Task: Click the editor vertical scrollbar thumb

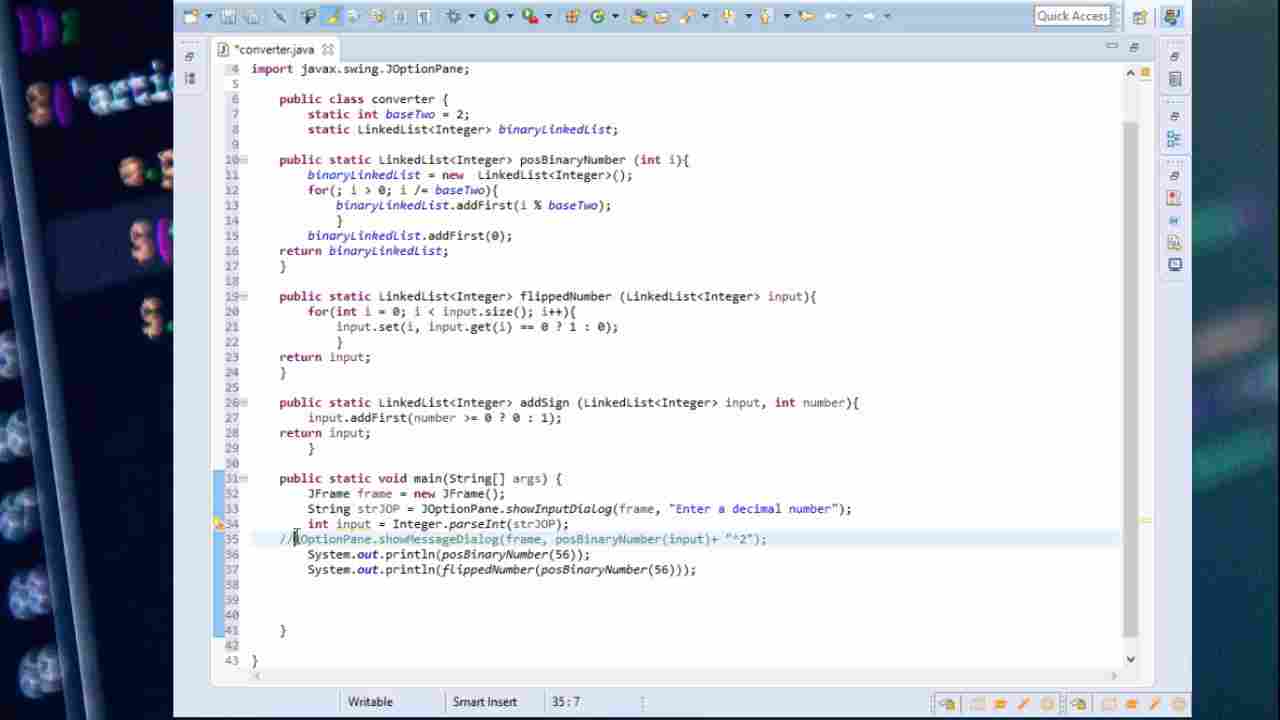Action: click(1131, 378)
